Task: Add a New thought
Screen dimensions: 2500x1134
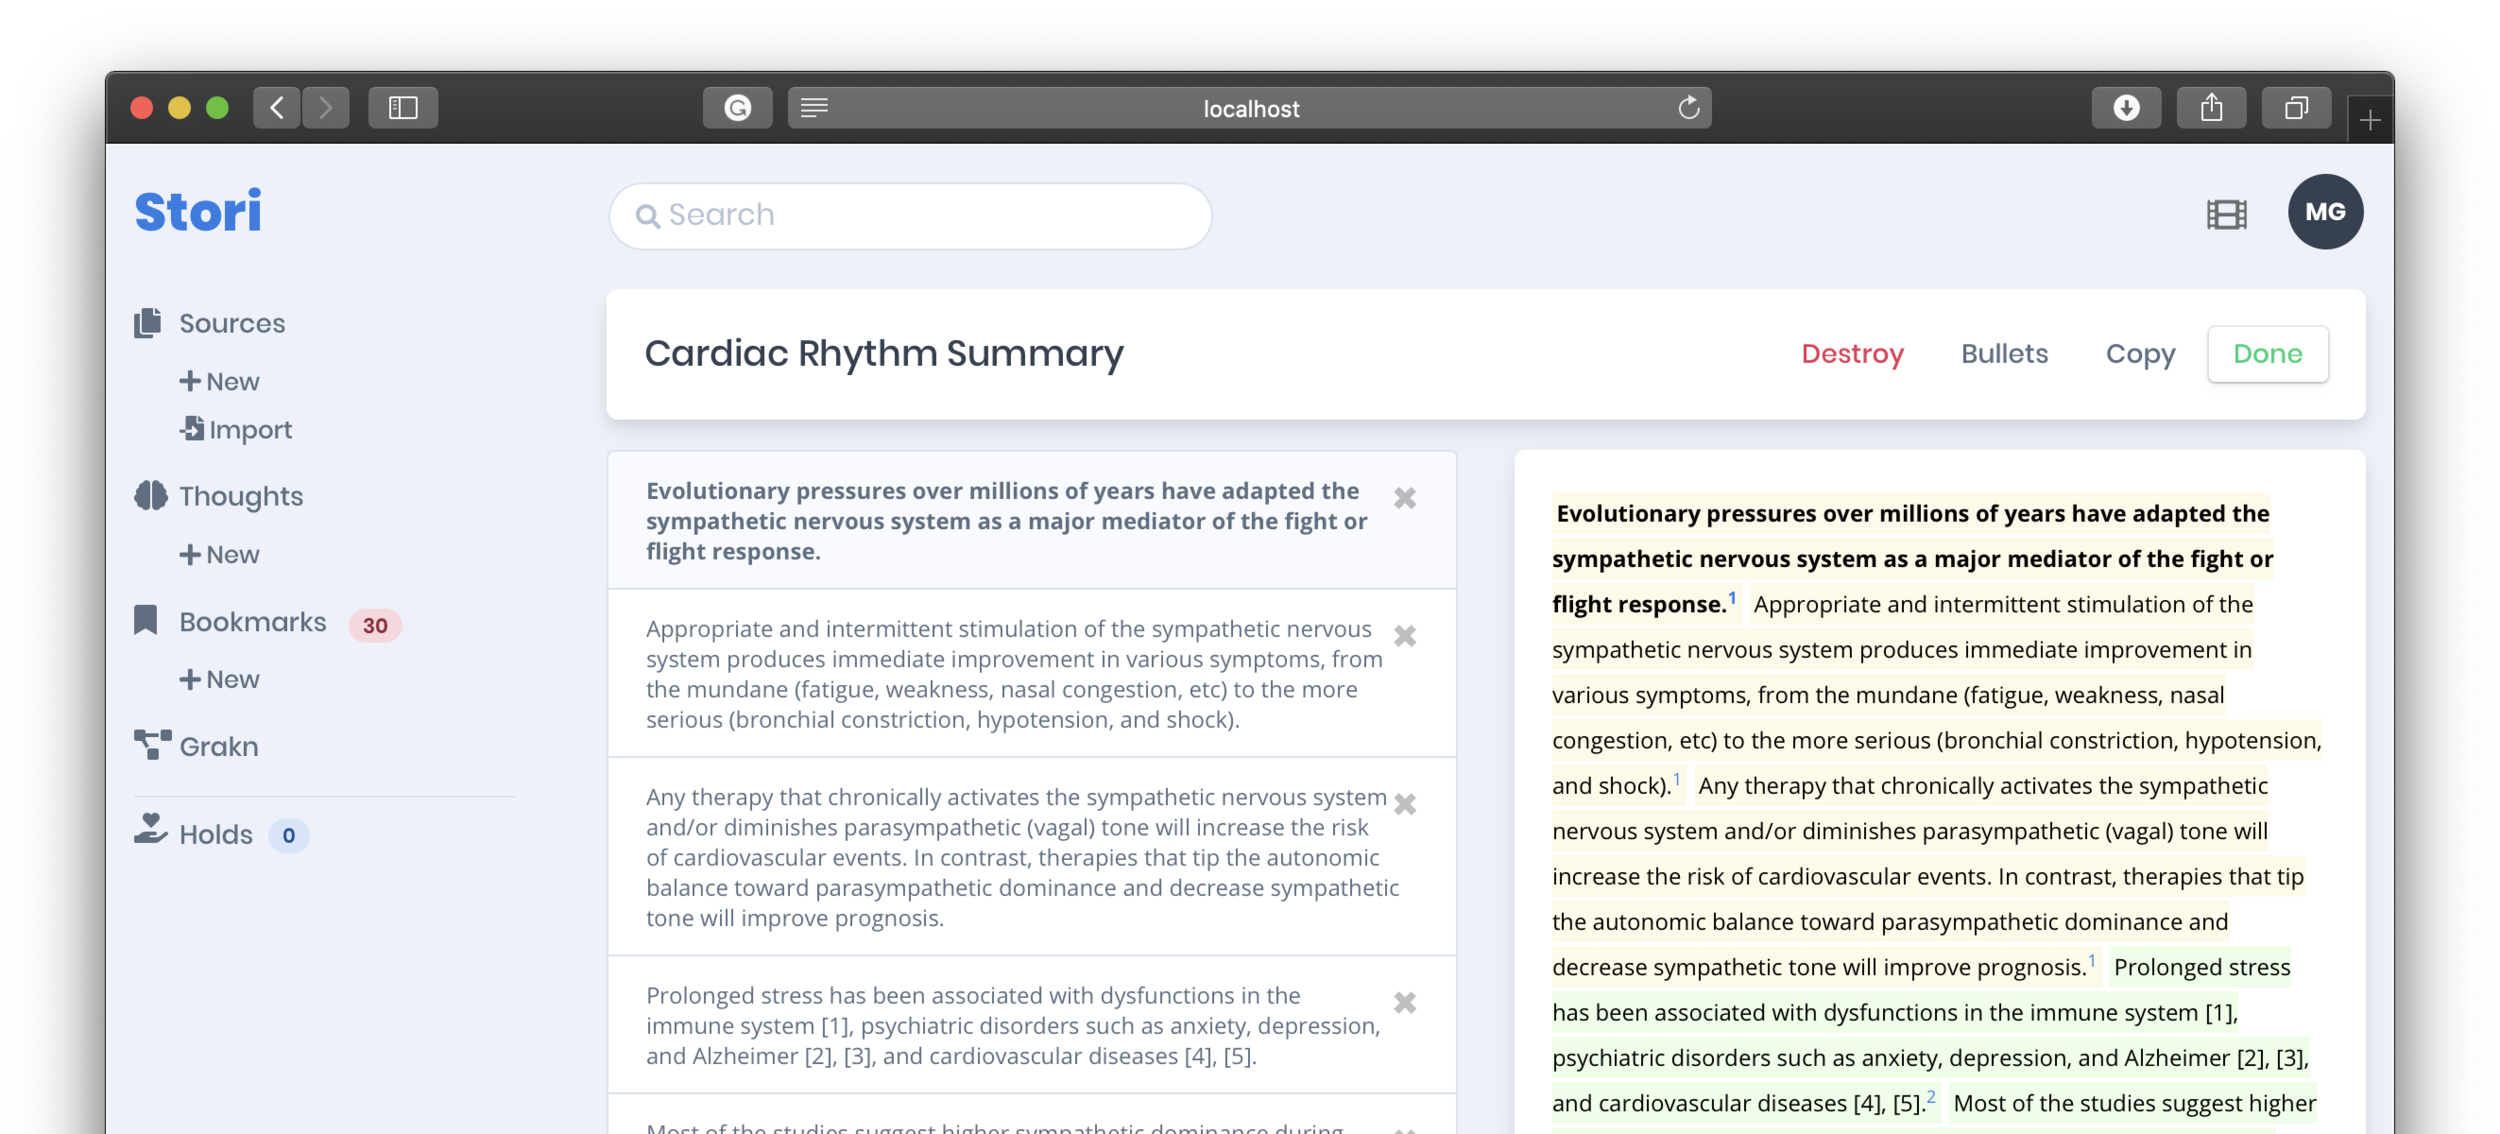Action: [220, 554]
